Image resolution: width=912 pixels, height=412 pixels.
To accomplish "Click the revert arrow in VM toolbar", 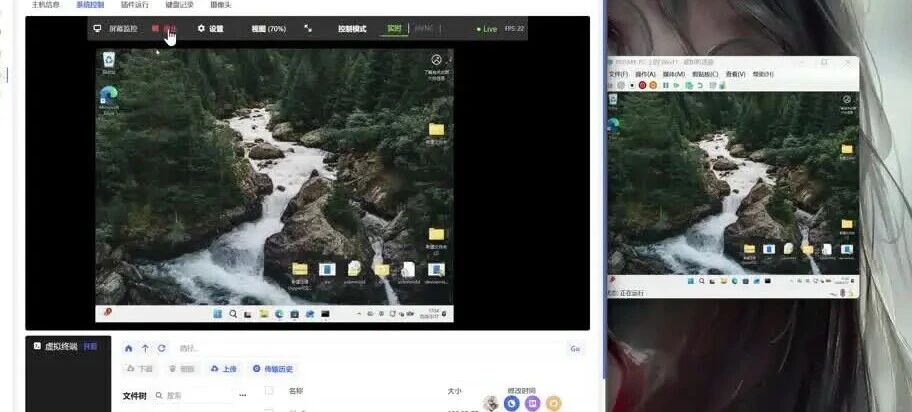I will point(700,85).
